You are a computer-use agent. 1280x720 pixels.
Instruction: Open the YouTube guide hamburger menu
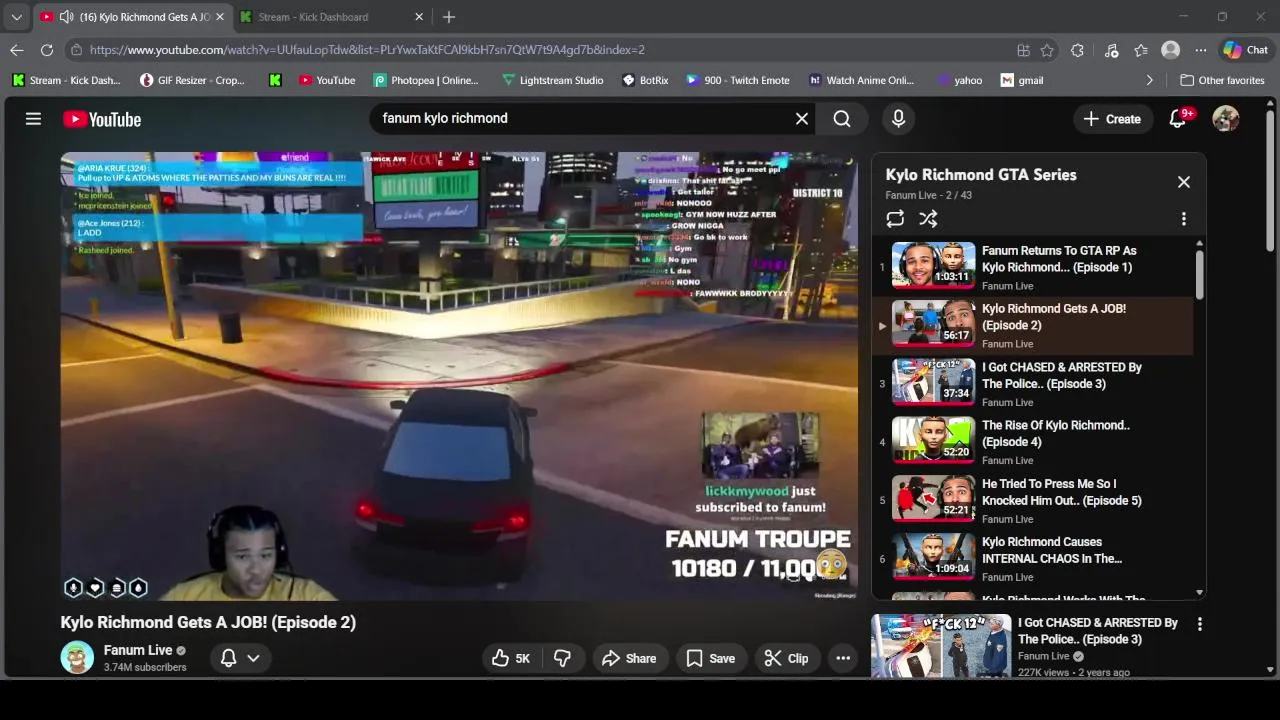coord(33,119)
